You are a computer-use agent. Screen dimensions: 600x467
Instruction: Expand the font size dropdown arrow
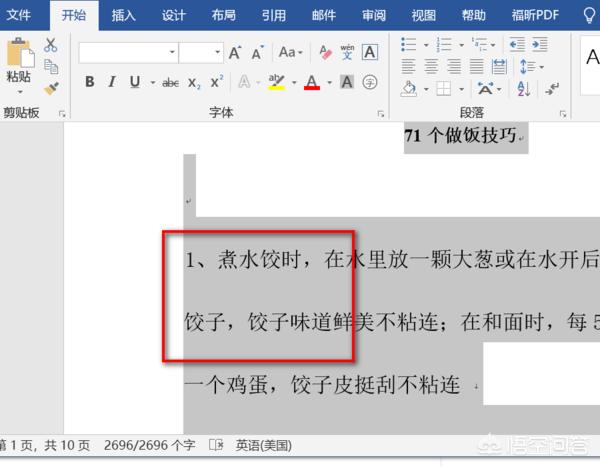tap(217, 52)
